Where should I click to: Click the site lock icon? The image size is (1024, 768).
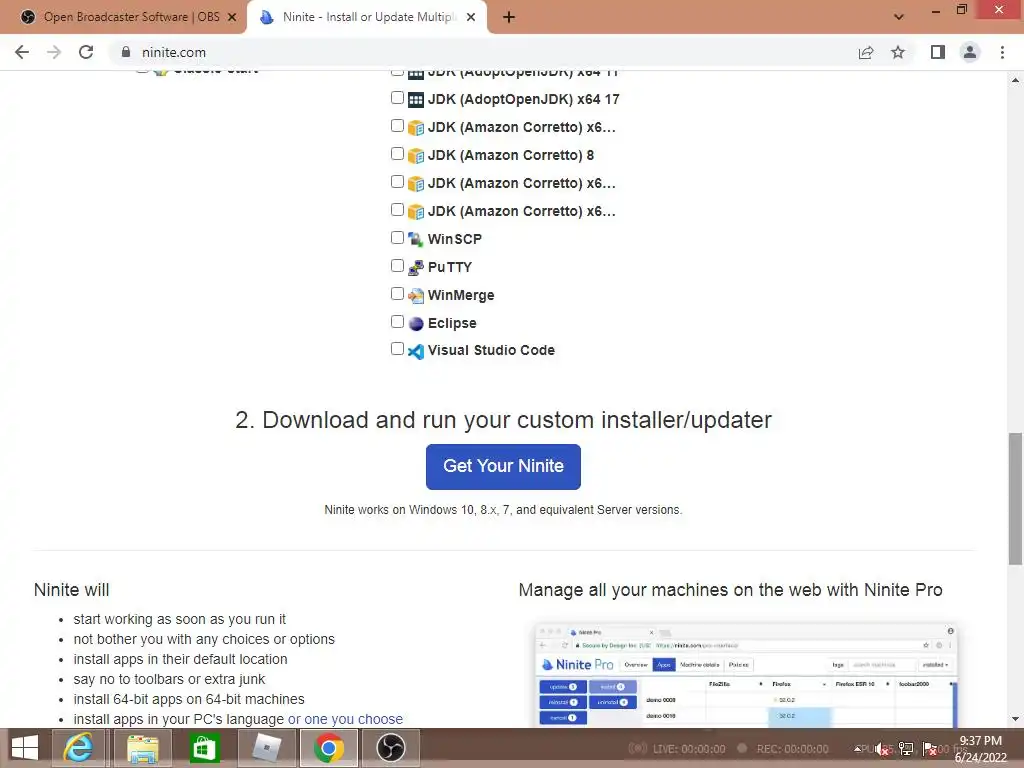point(126,52)
